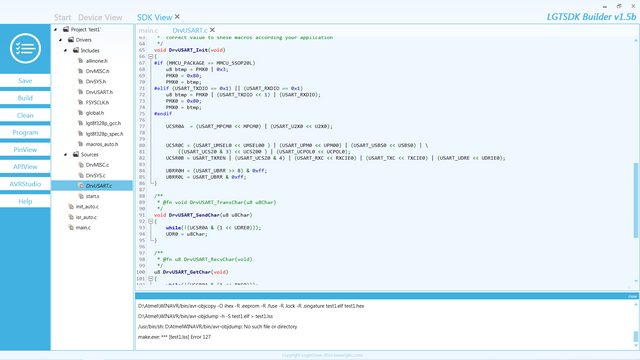Open DrvUSART.h from the Includes list
The width and height of the screenshot is (640, 360).
pos(99,92)
